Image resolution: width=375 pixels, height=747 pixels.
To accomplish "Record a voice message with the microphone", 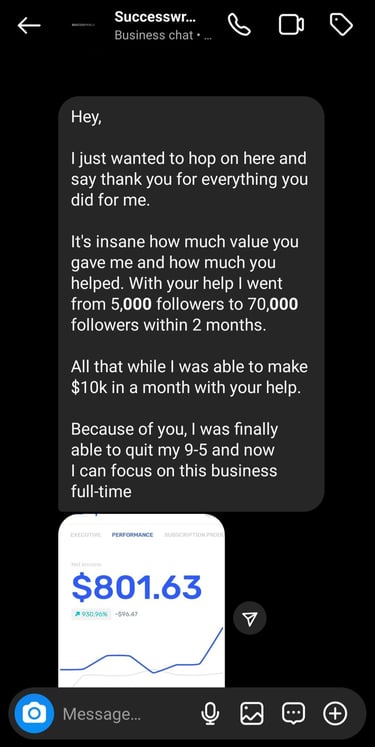I will (x=210, y=713).
